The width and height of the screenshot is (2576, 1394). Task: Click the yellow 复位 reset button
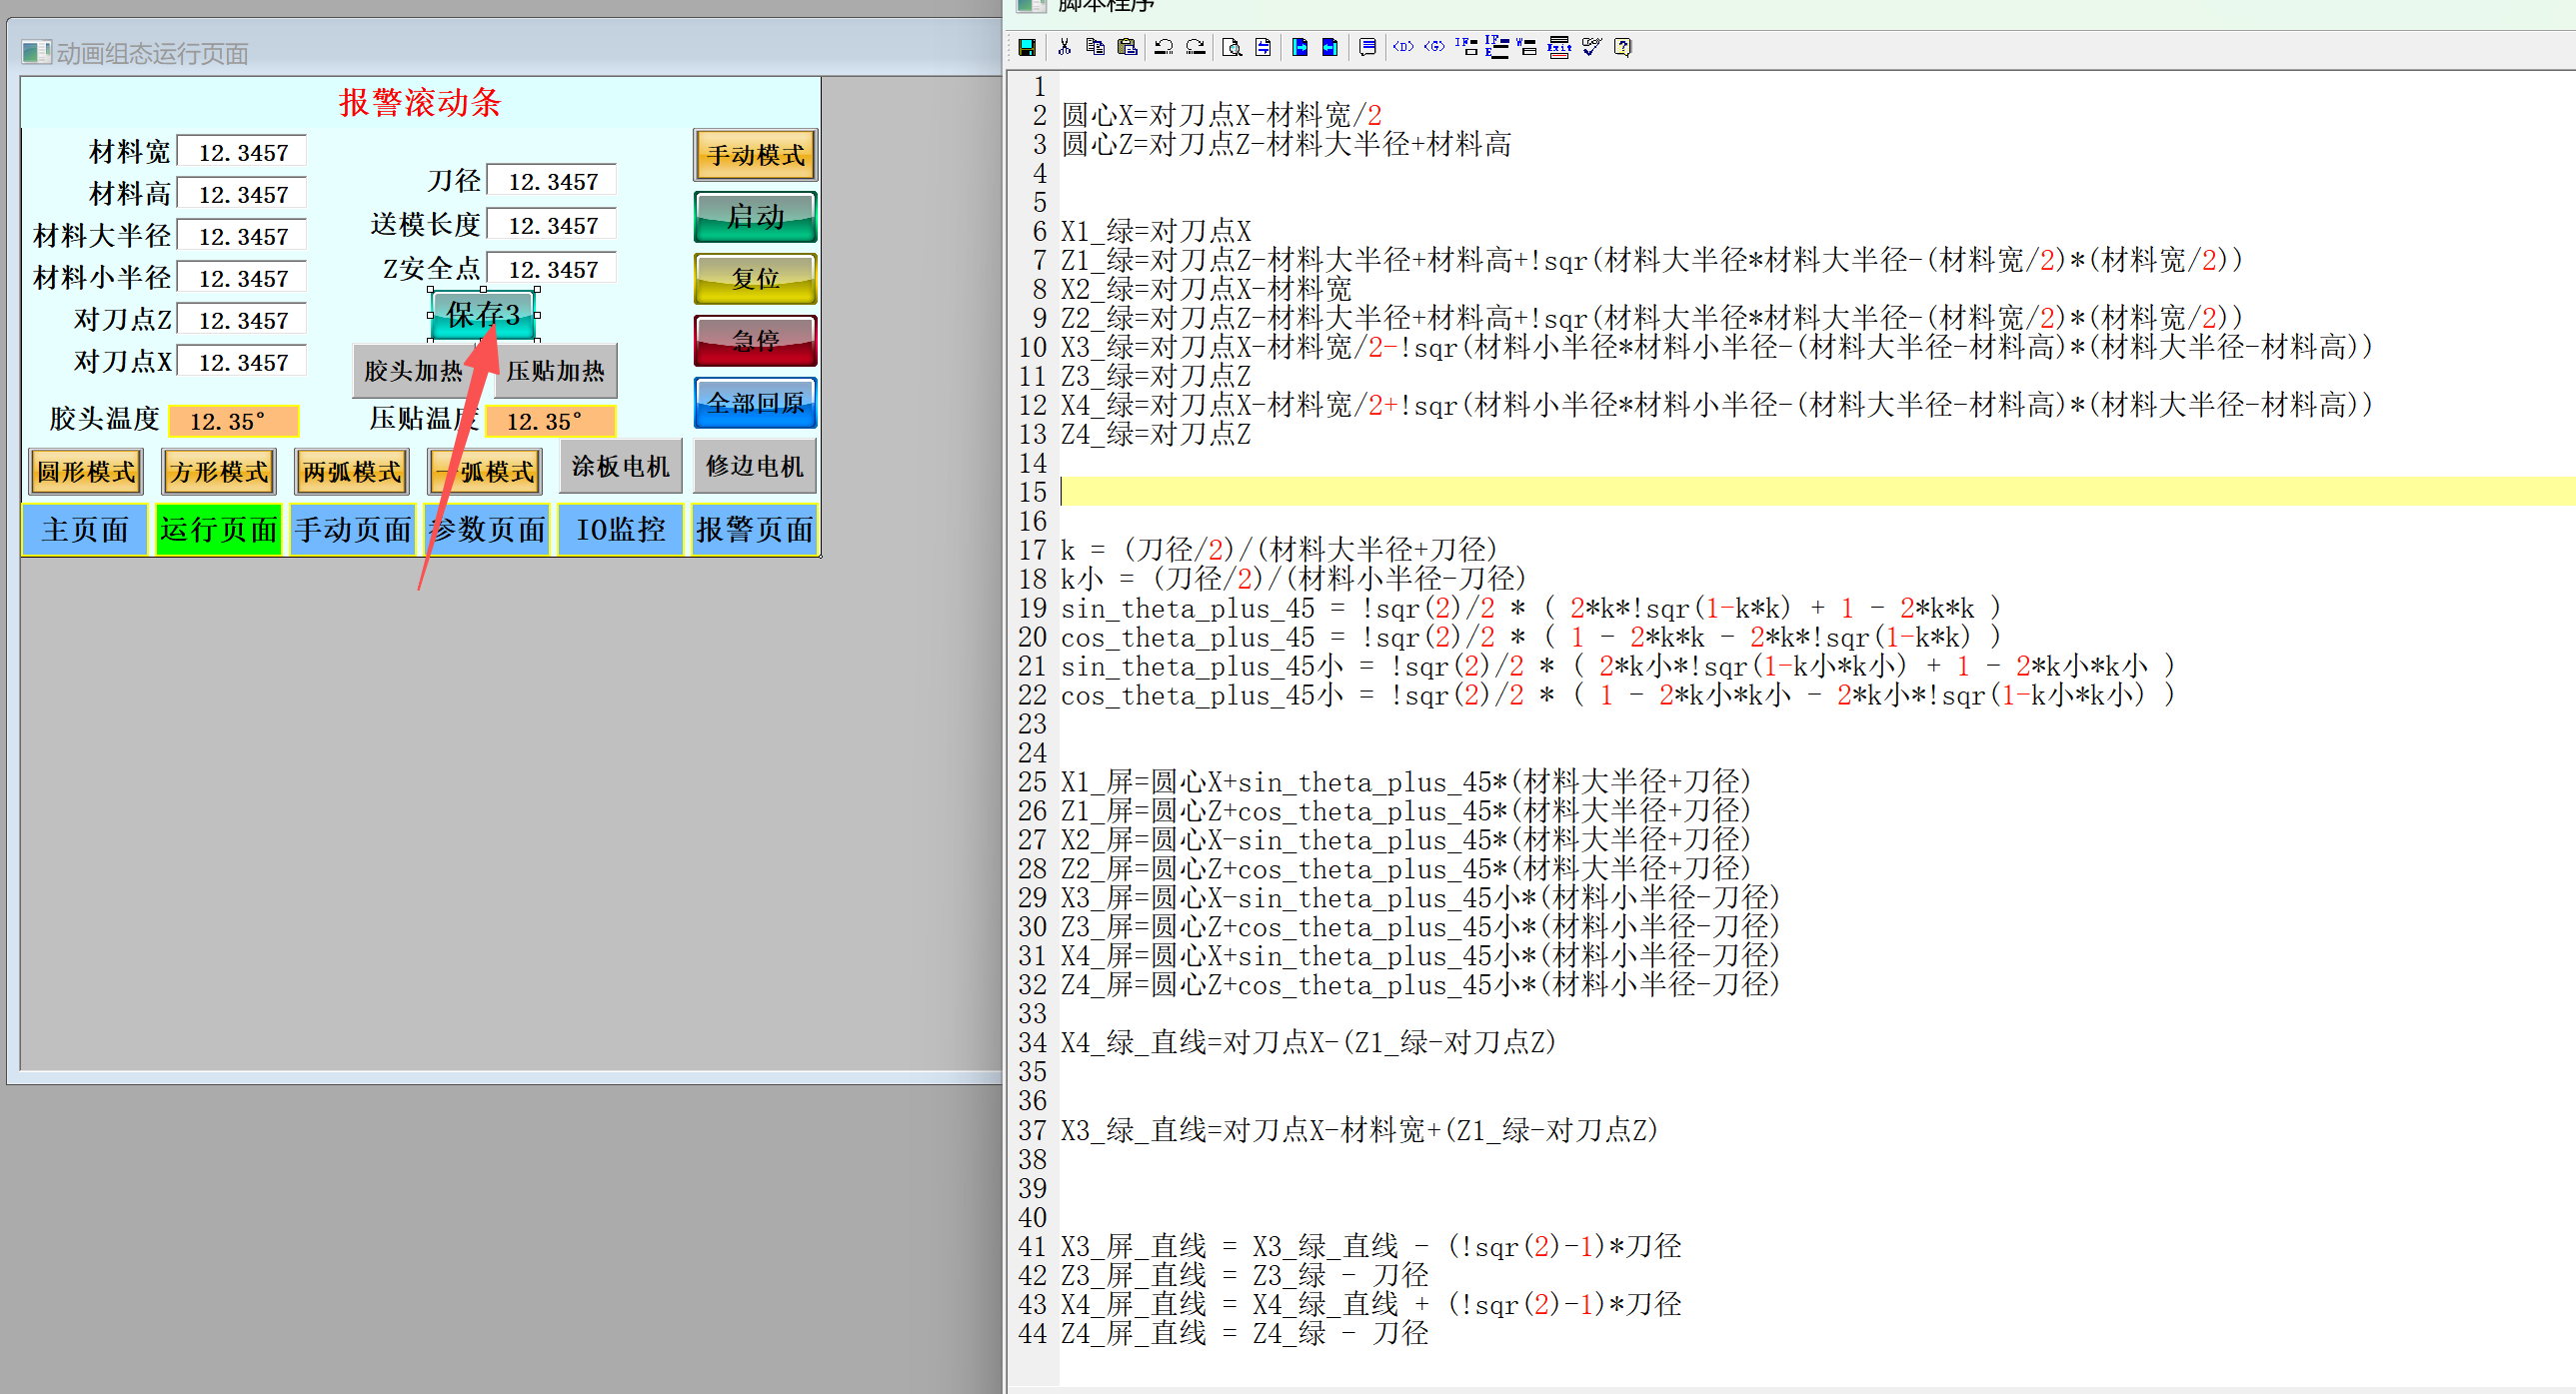[x=756, y=278]
